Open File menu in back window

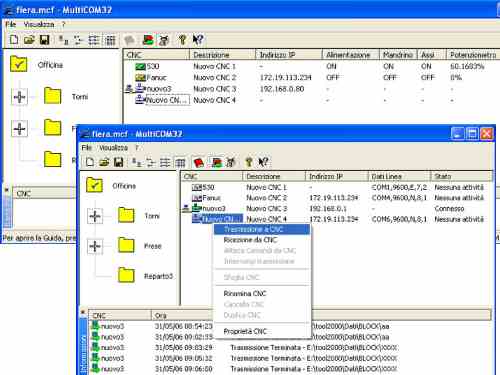11,24
